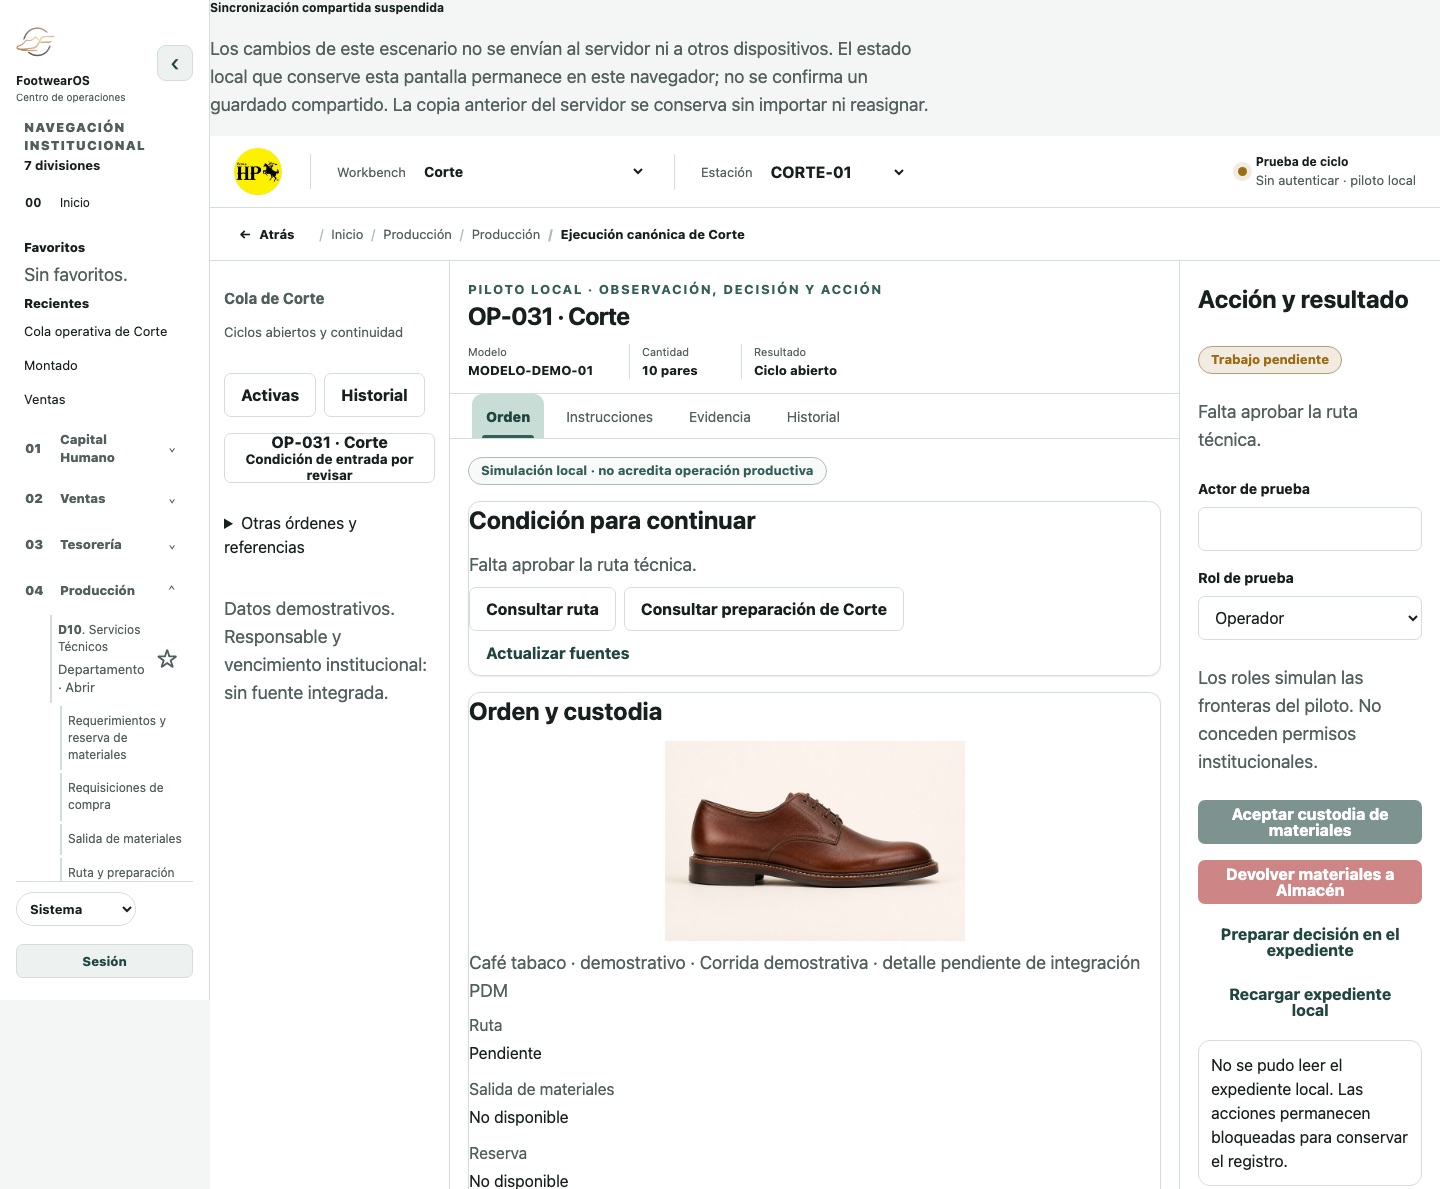Viewport: 1440px width, 1189px height.
Task: Click the 10 pares quantity value
Action: [670, 370]
